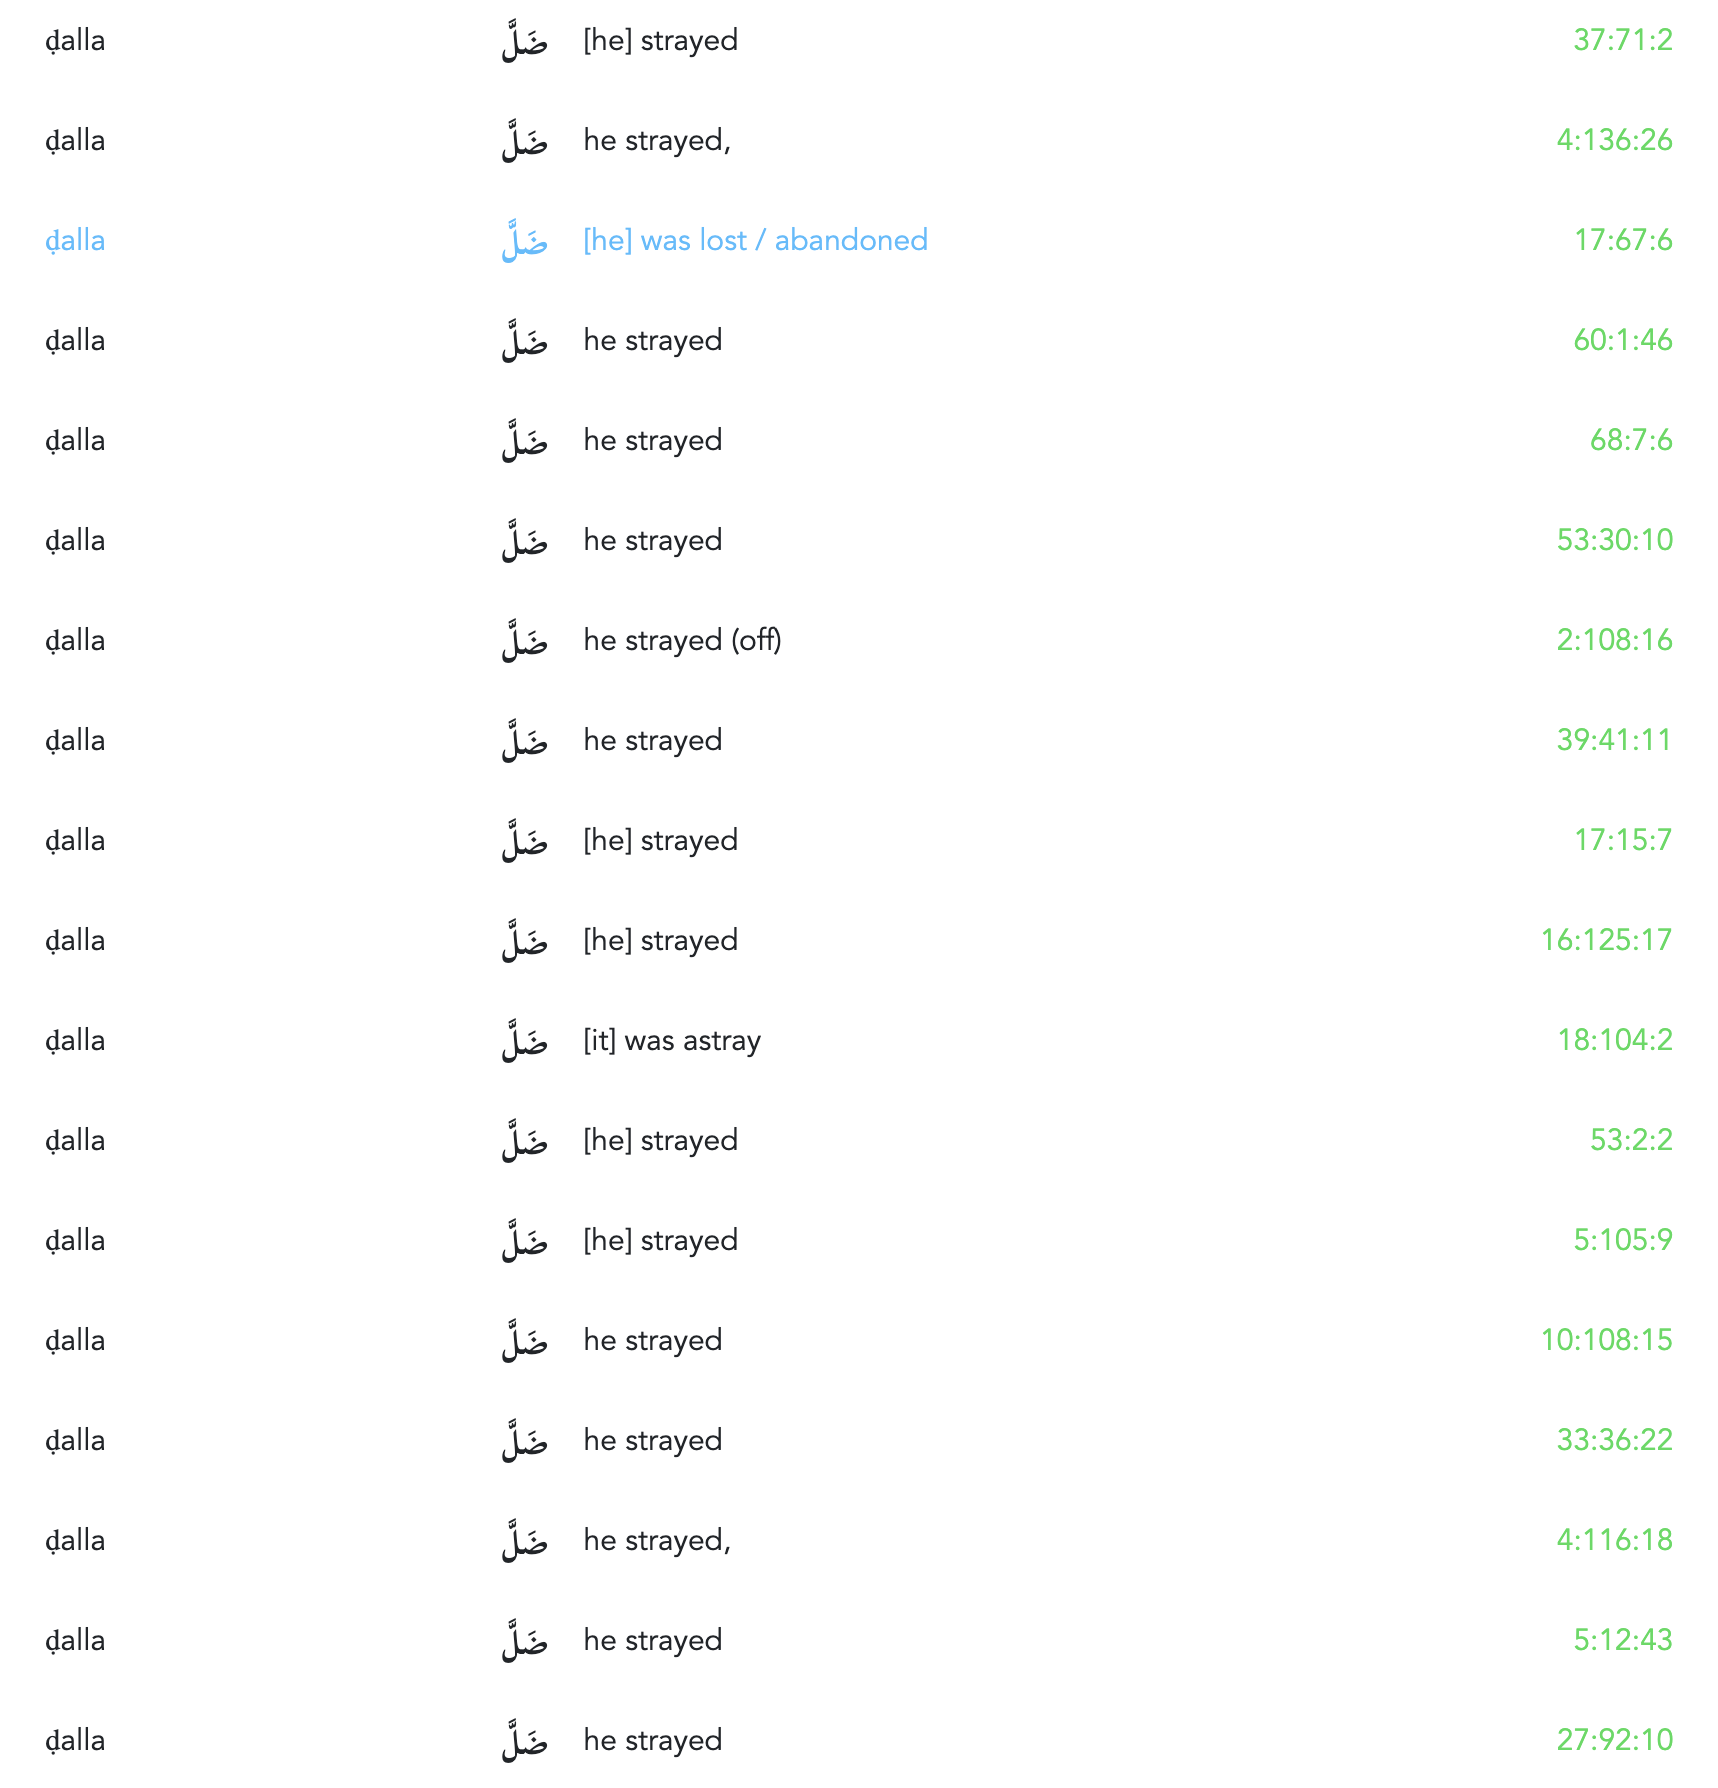Open the 5:105:9 reference
The height and width of the screenshot is (1788, 1718).
pyautogui.click(x=1622, y=1240)
